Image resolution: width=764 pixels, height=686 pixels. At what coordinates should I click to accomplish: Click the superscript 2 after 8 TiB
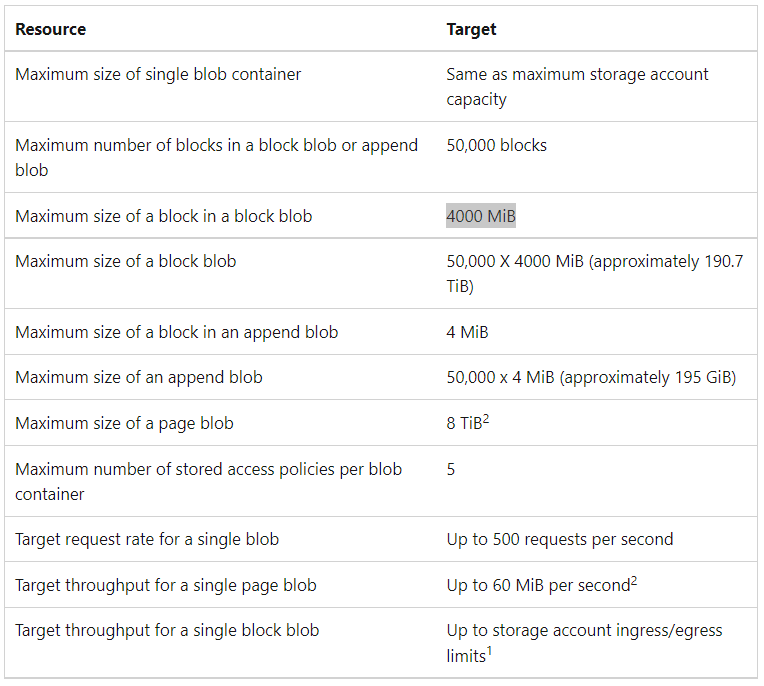[x=486, y=419]
